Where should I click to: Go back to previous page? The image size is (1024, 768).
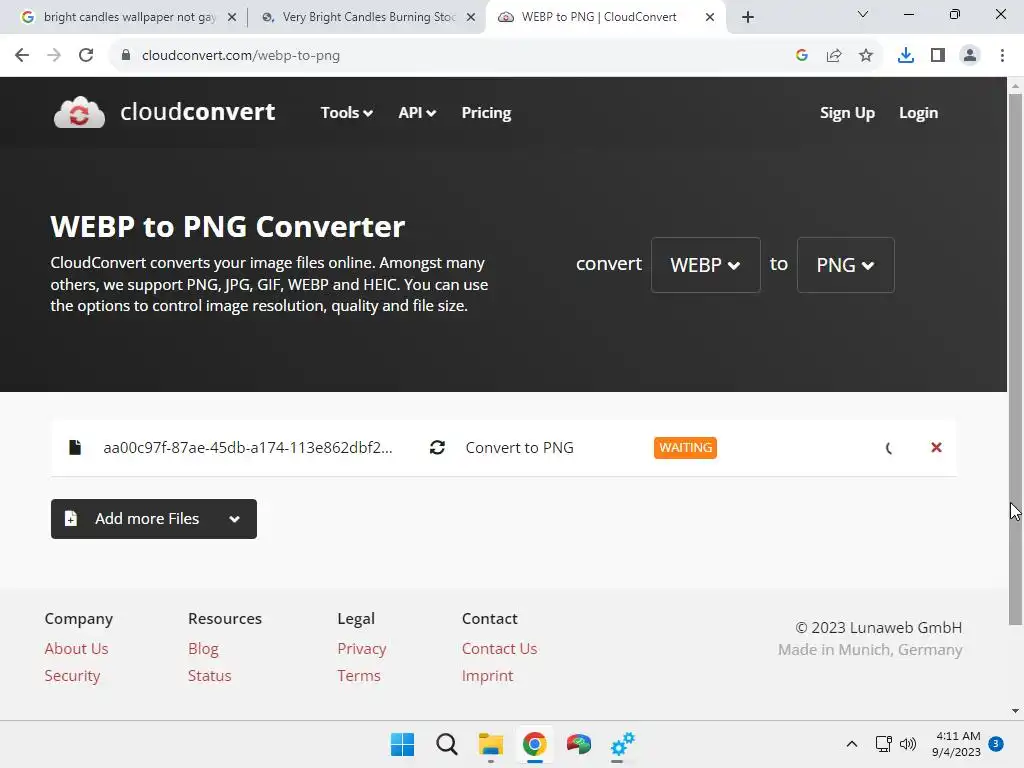point(22,56)
